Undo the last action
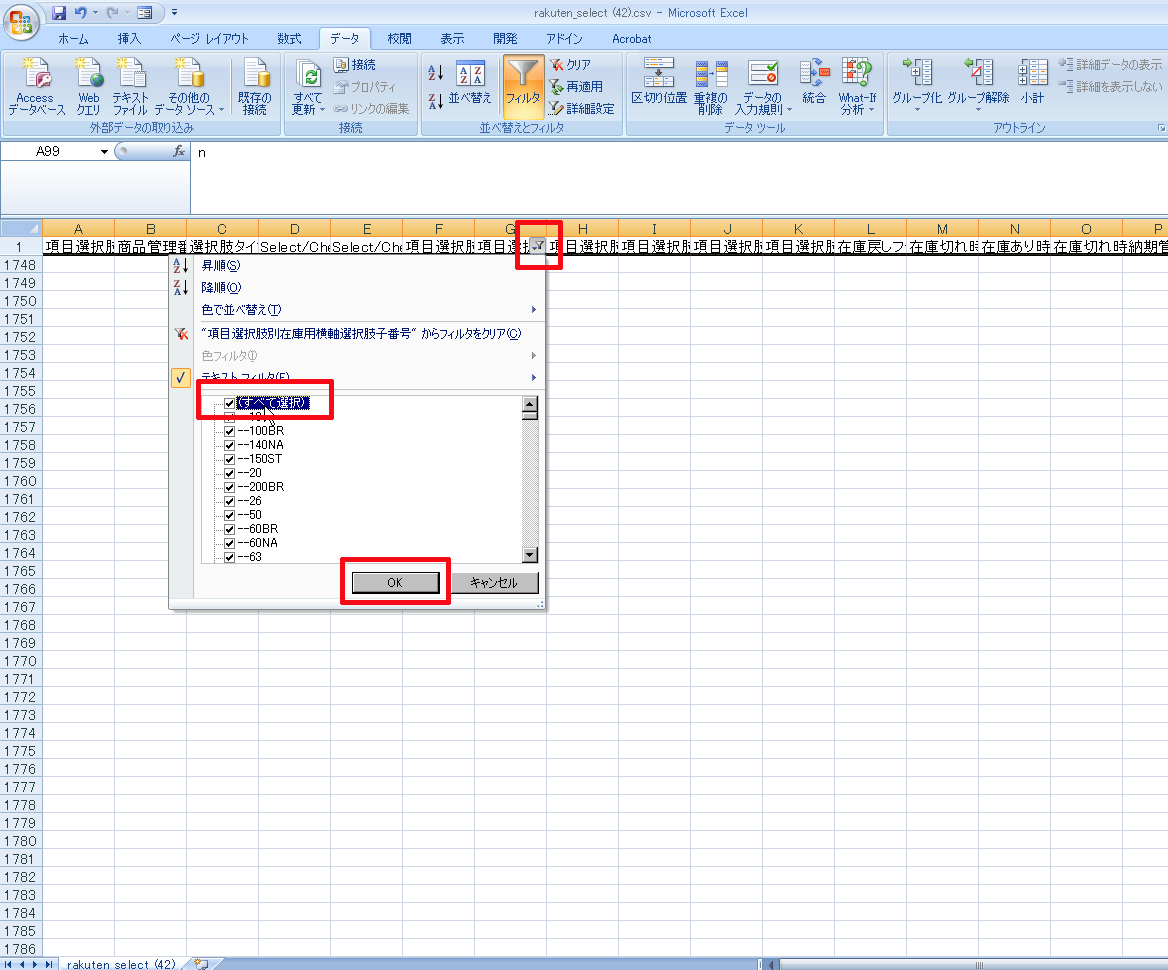1168x970 pixels. (80, 13)
